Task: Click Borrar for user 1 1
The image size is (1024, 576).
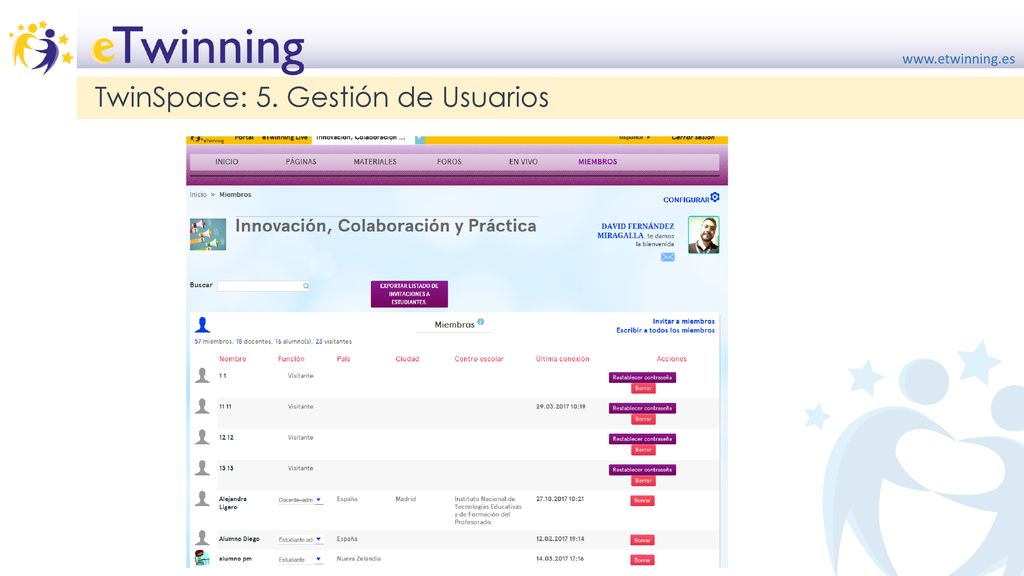Action: coord(643,389)
